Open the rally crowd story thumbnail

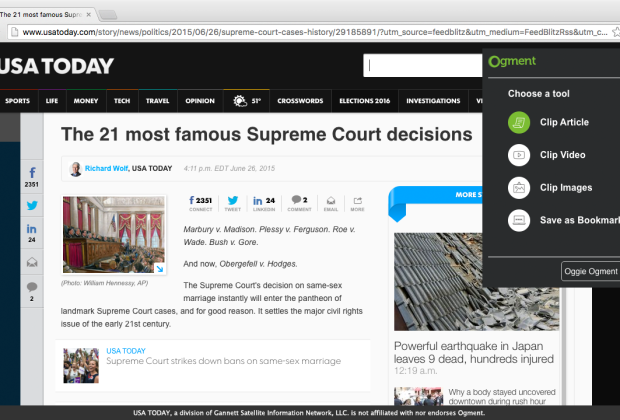(81, 365)
